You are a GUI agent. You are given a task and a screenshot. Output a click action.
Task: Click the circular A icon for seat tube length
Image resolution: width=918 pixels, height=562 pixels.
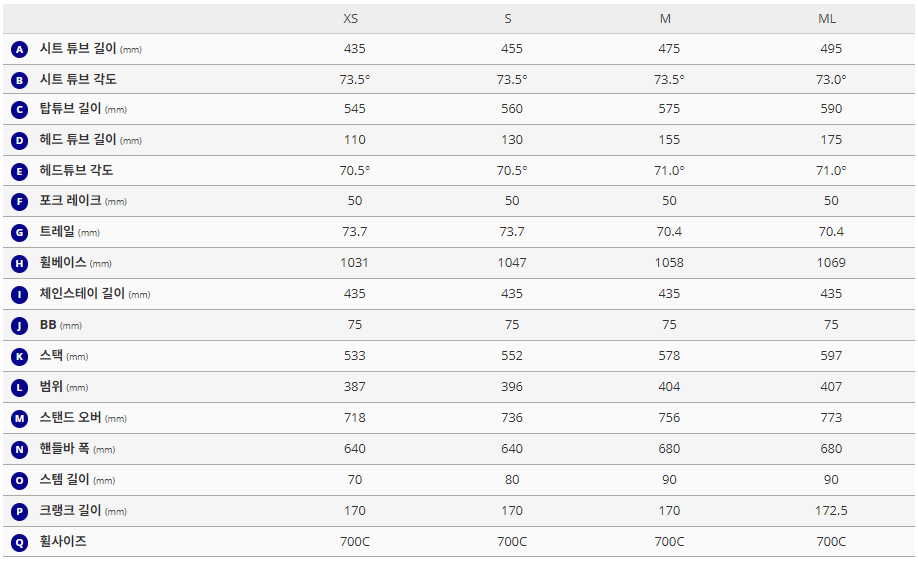click(x=19, y=49)
